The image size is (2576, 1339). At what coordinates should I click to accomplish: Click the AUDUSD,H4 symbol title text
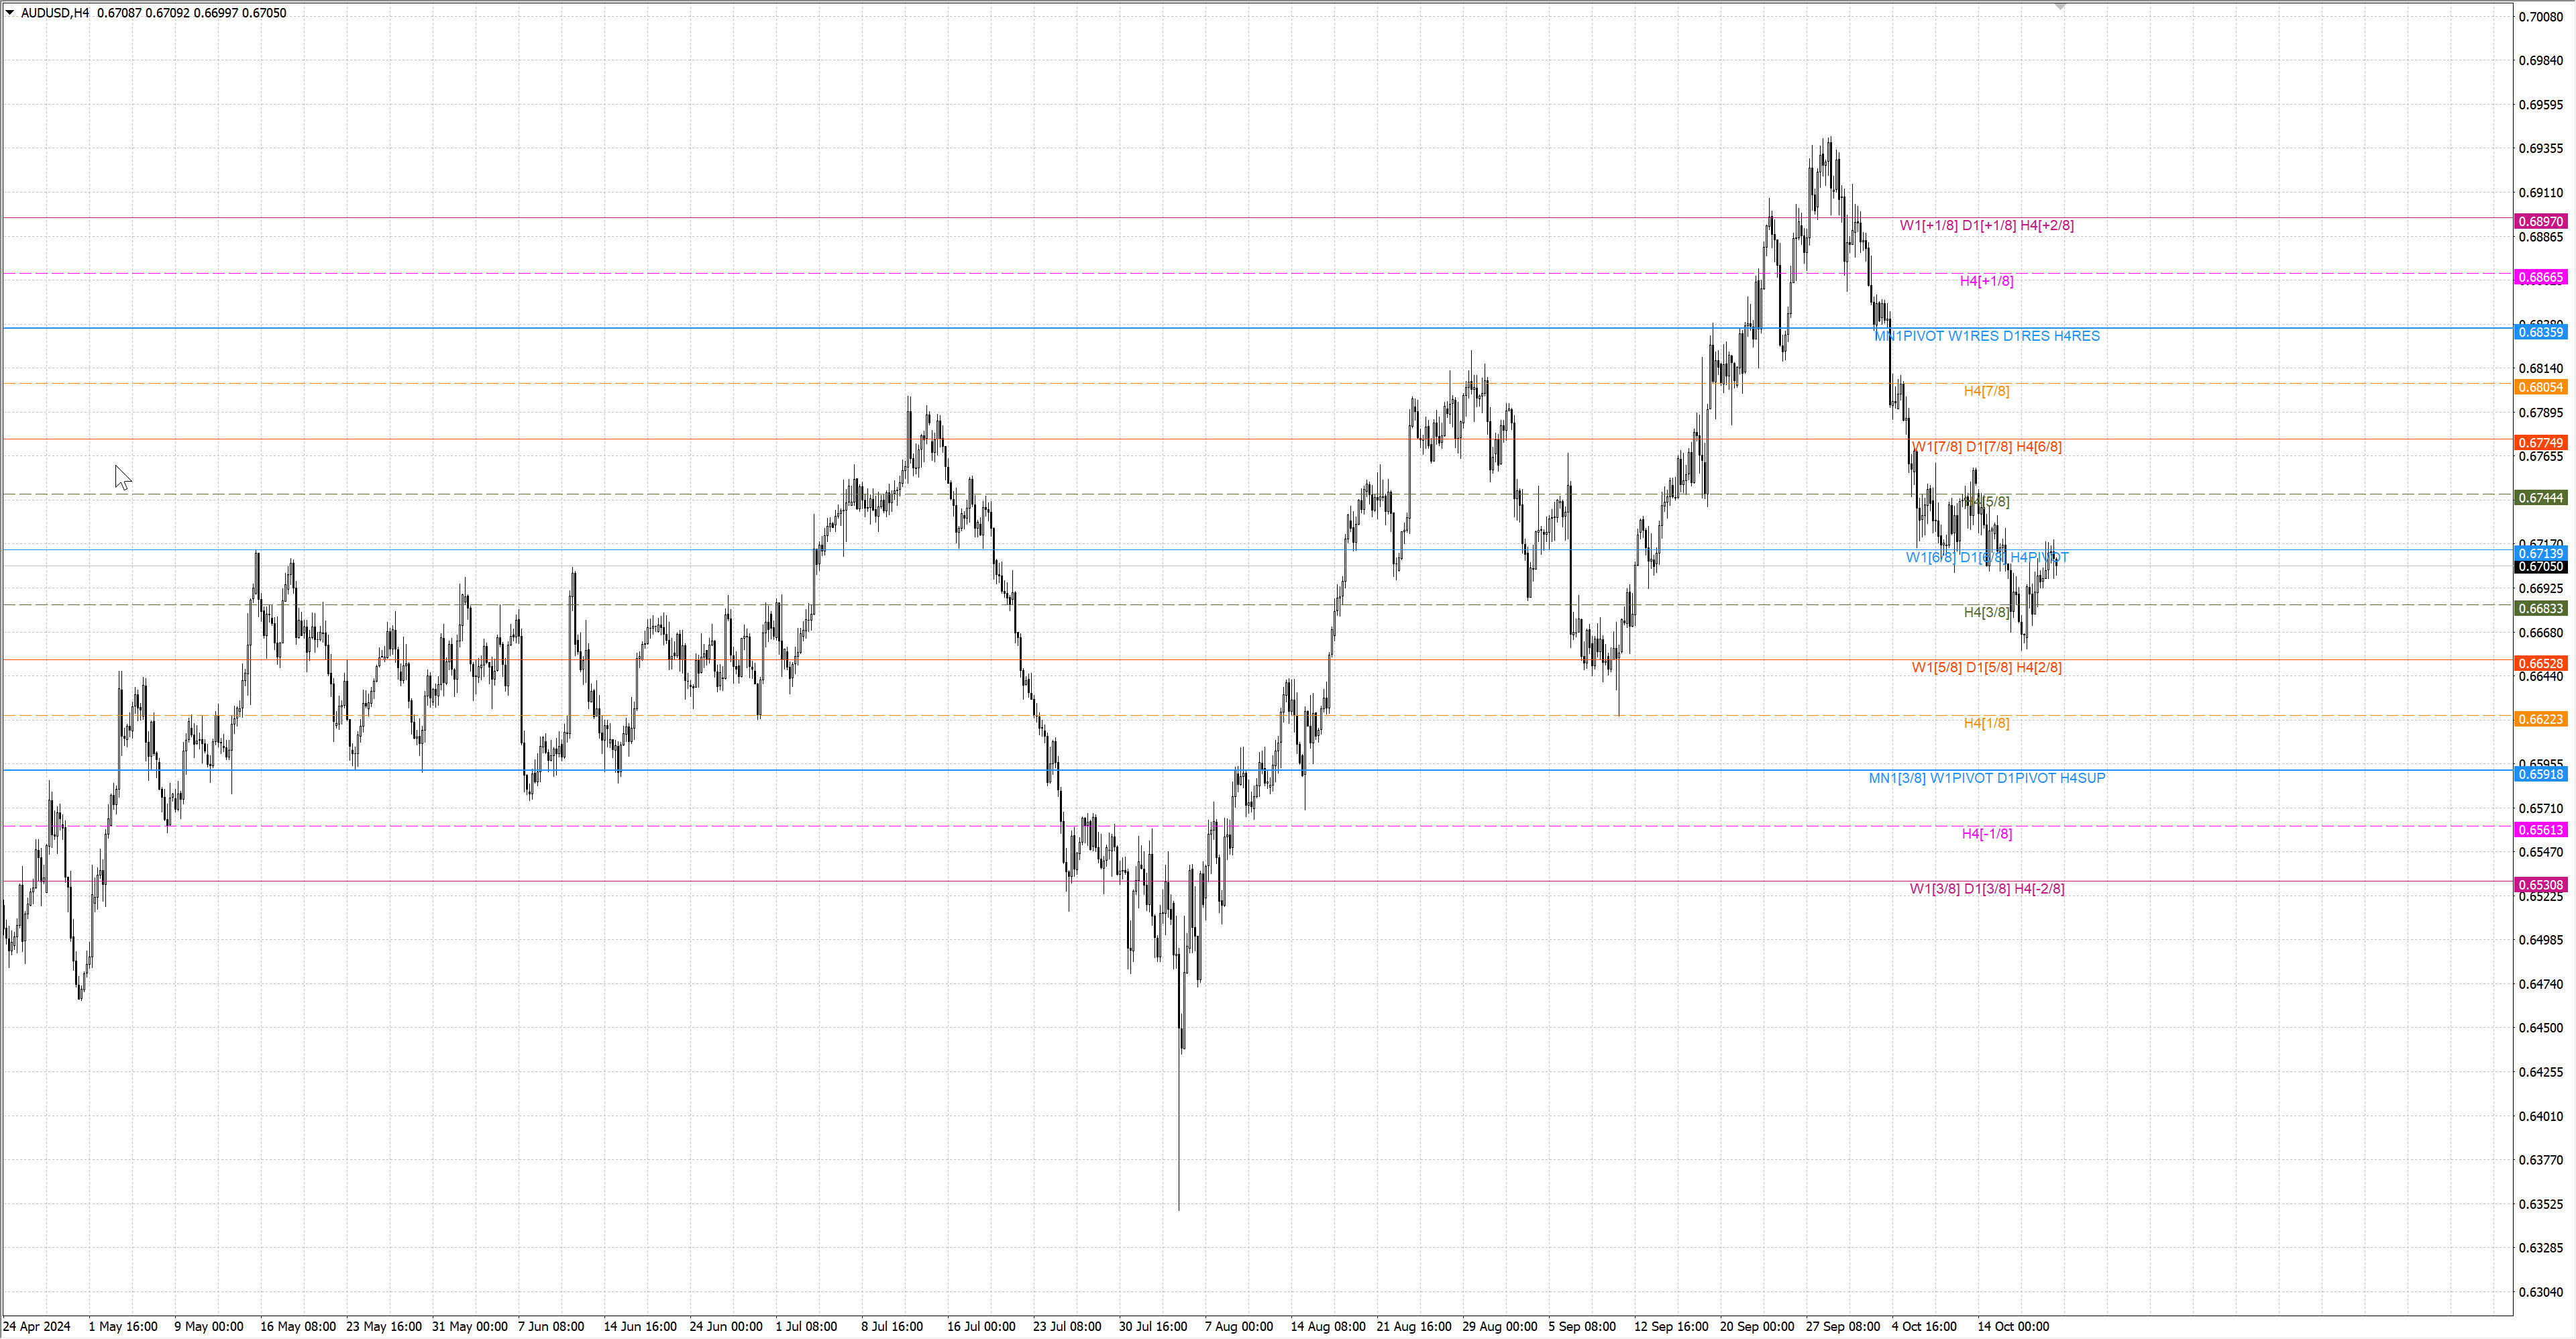coord(55,13)
